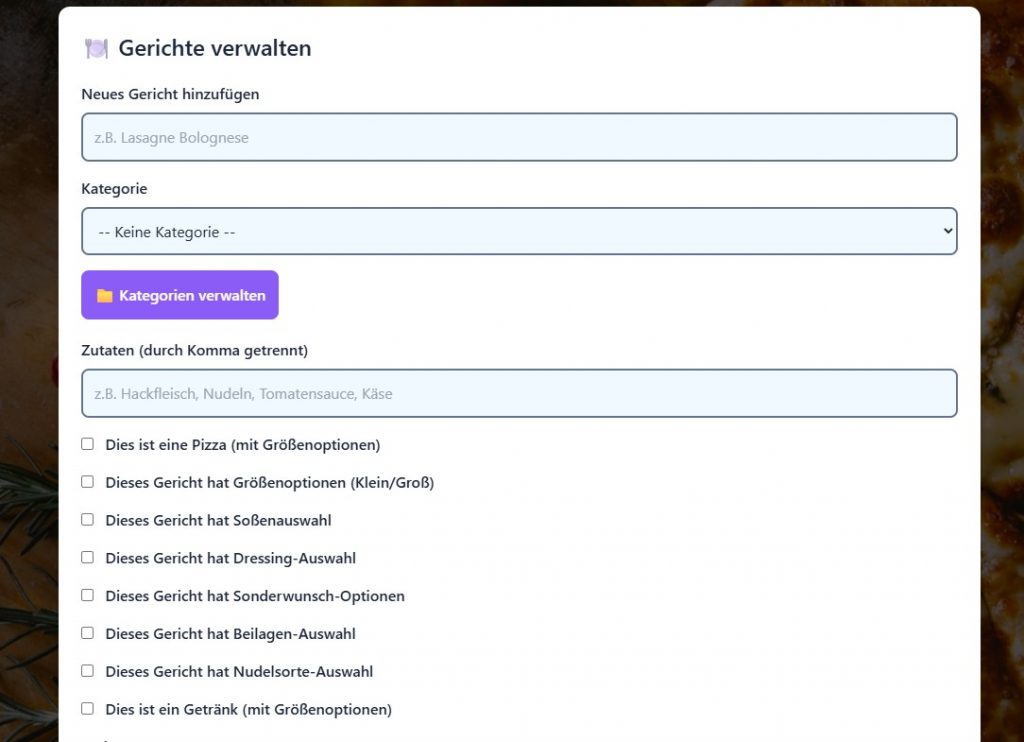The width and height of the screenshot is (1024, 742).
Task: Click the 'Dieses Gericht hat Sonderwunsch-Optionen' label text
Action: pyautogui.click(x=254, y=596)
